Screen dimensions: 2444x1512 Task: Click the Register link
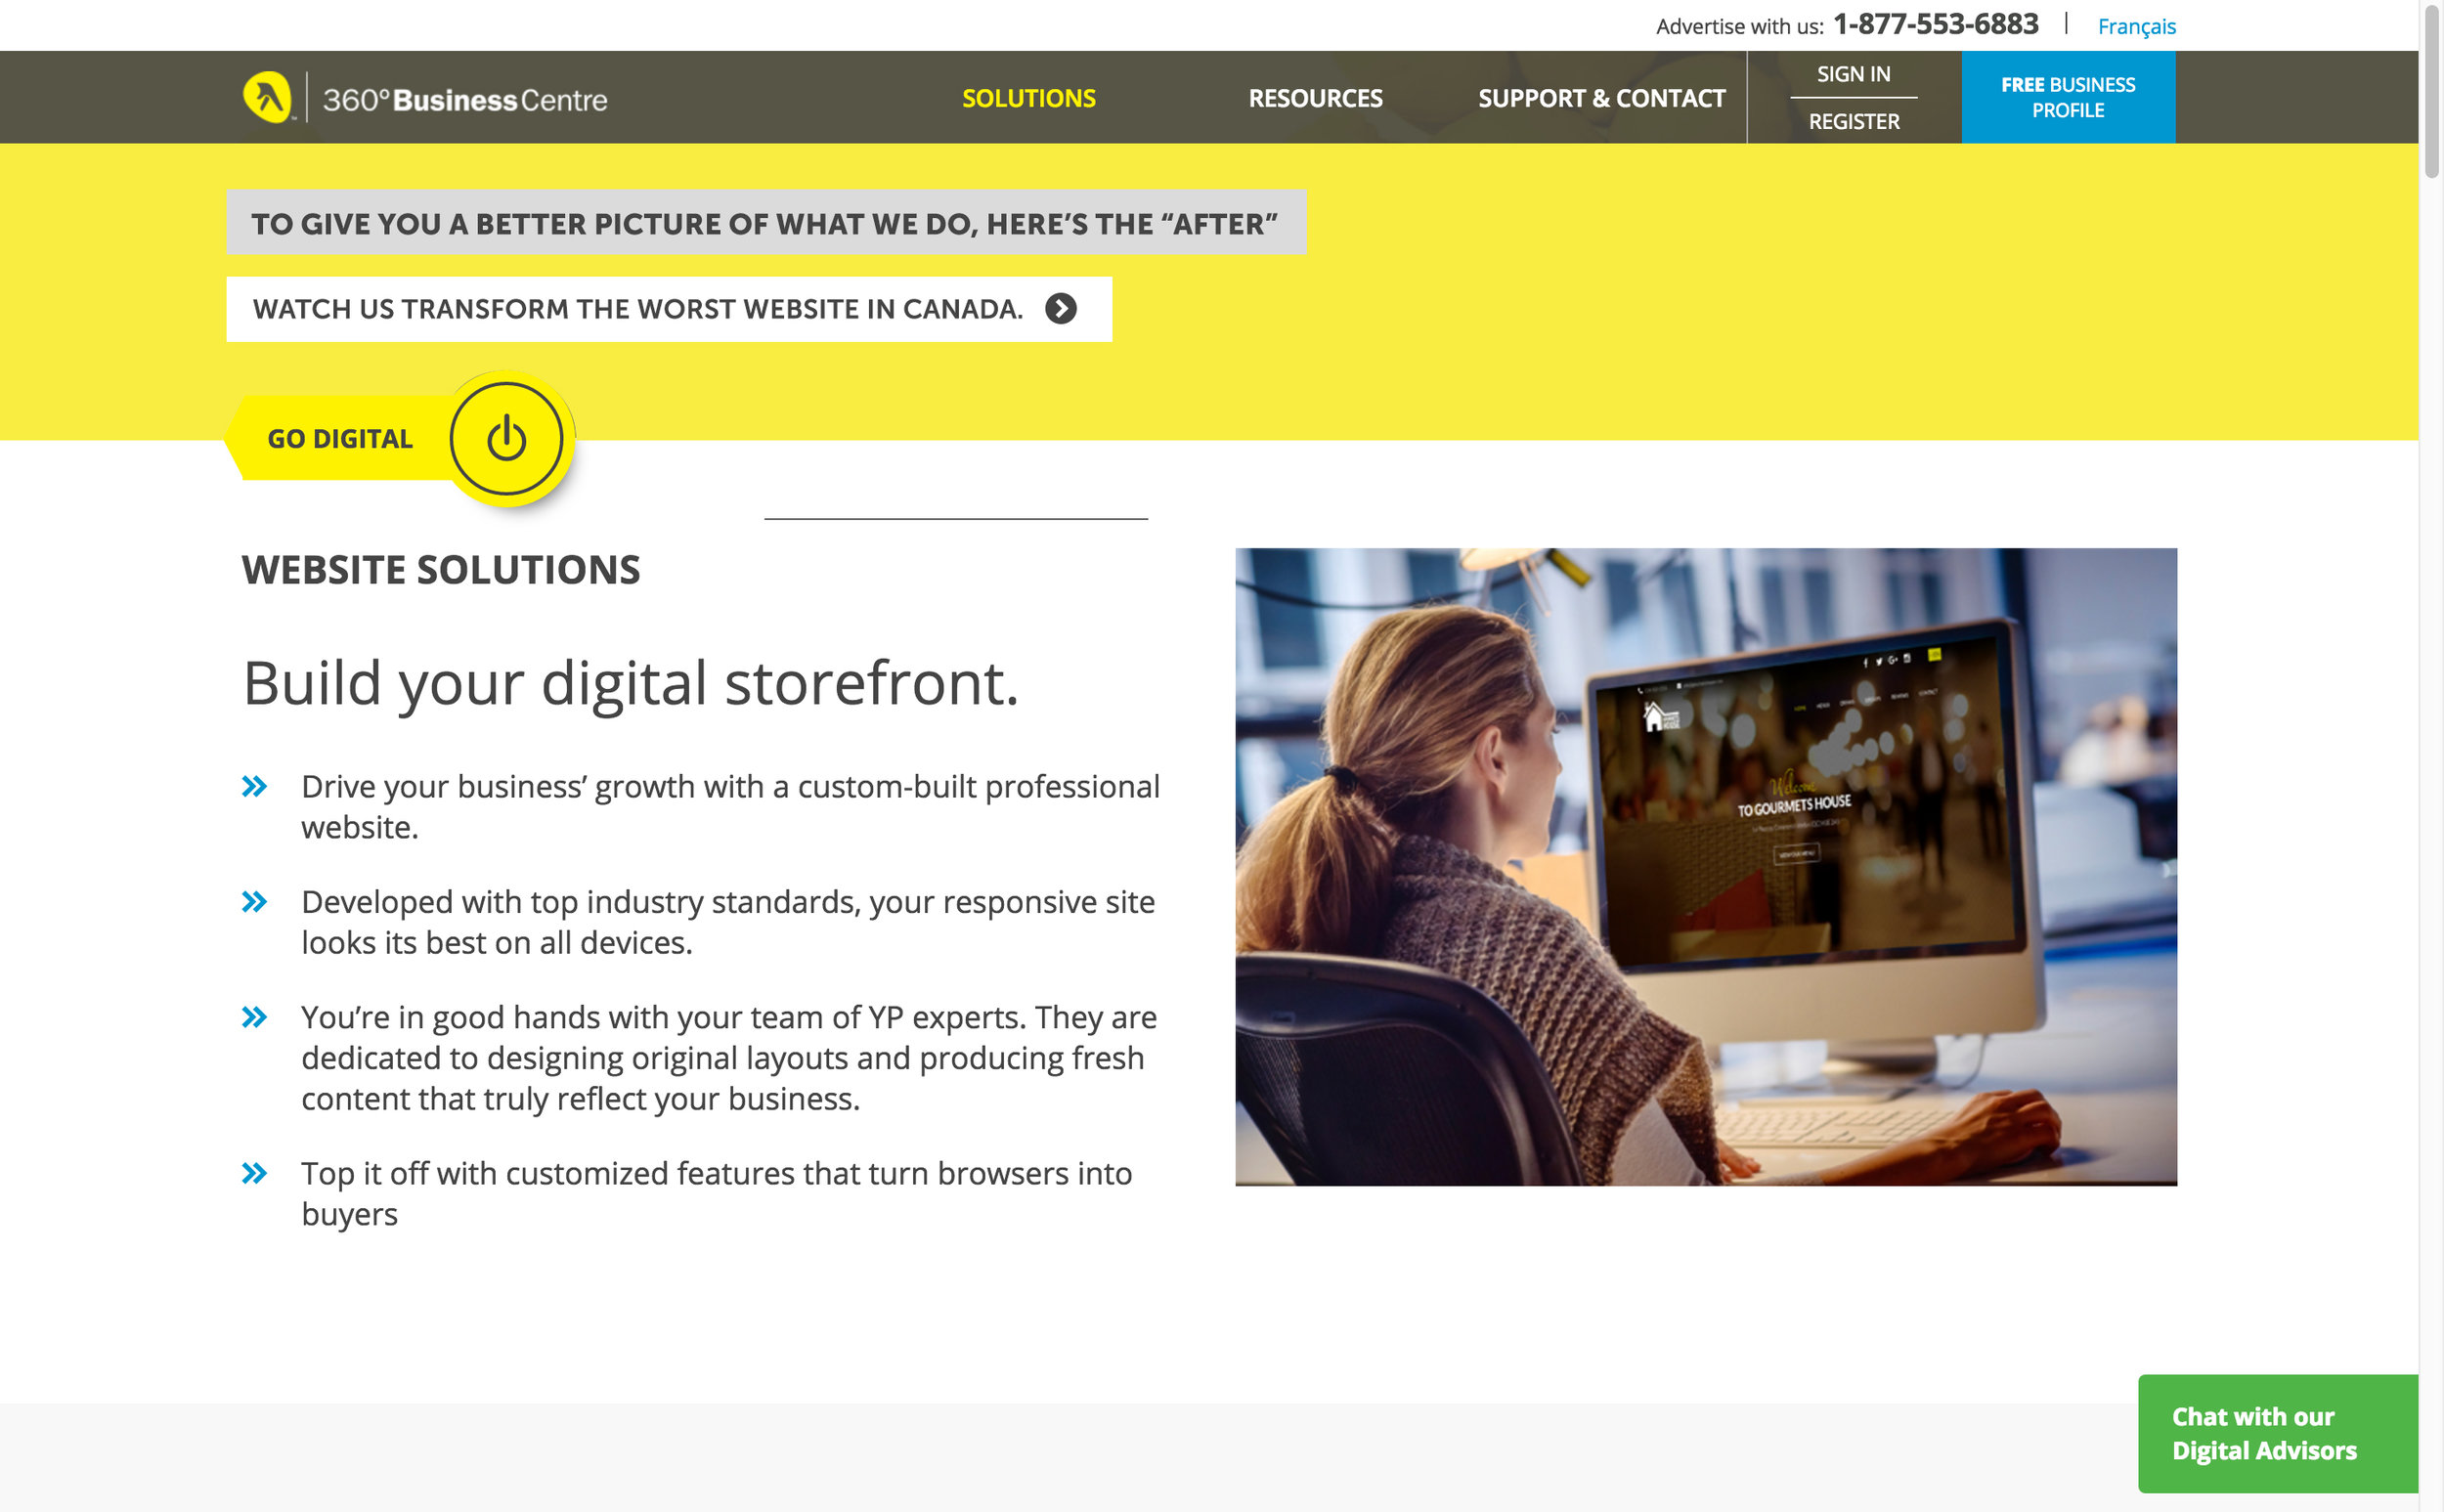[1853, 121]
